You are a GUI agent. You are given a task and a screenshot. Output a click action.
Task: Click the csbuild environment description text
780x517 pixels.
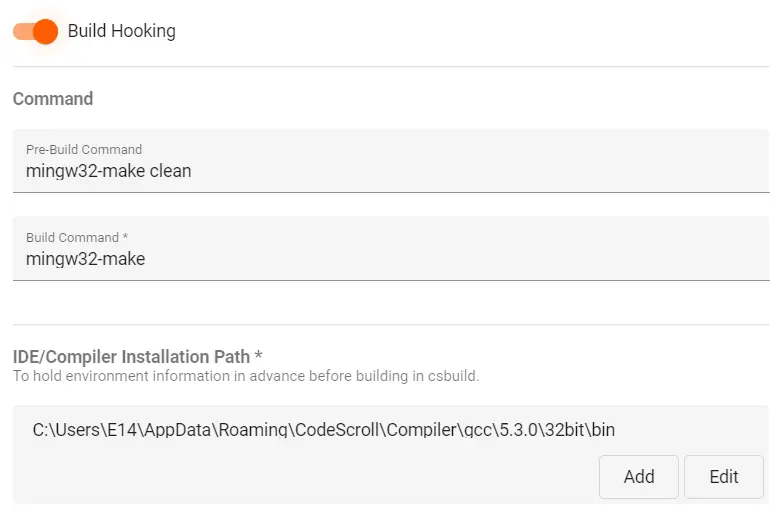[x=245, y=377]
